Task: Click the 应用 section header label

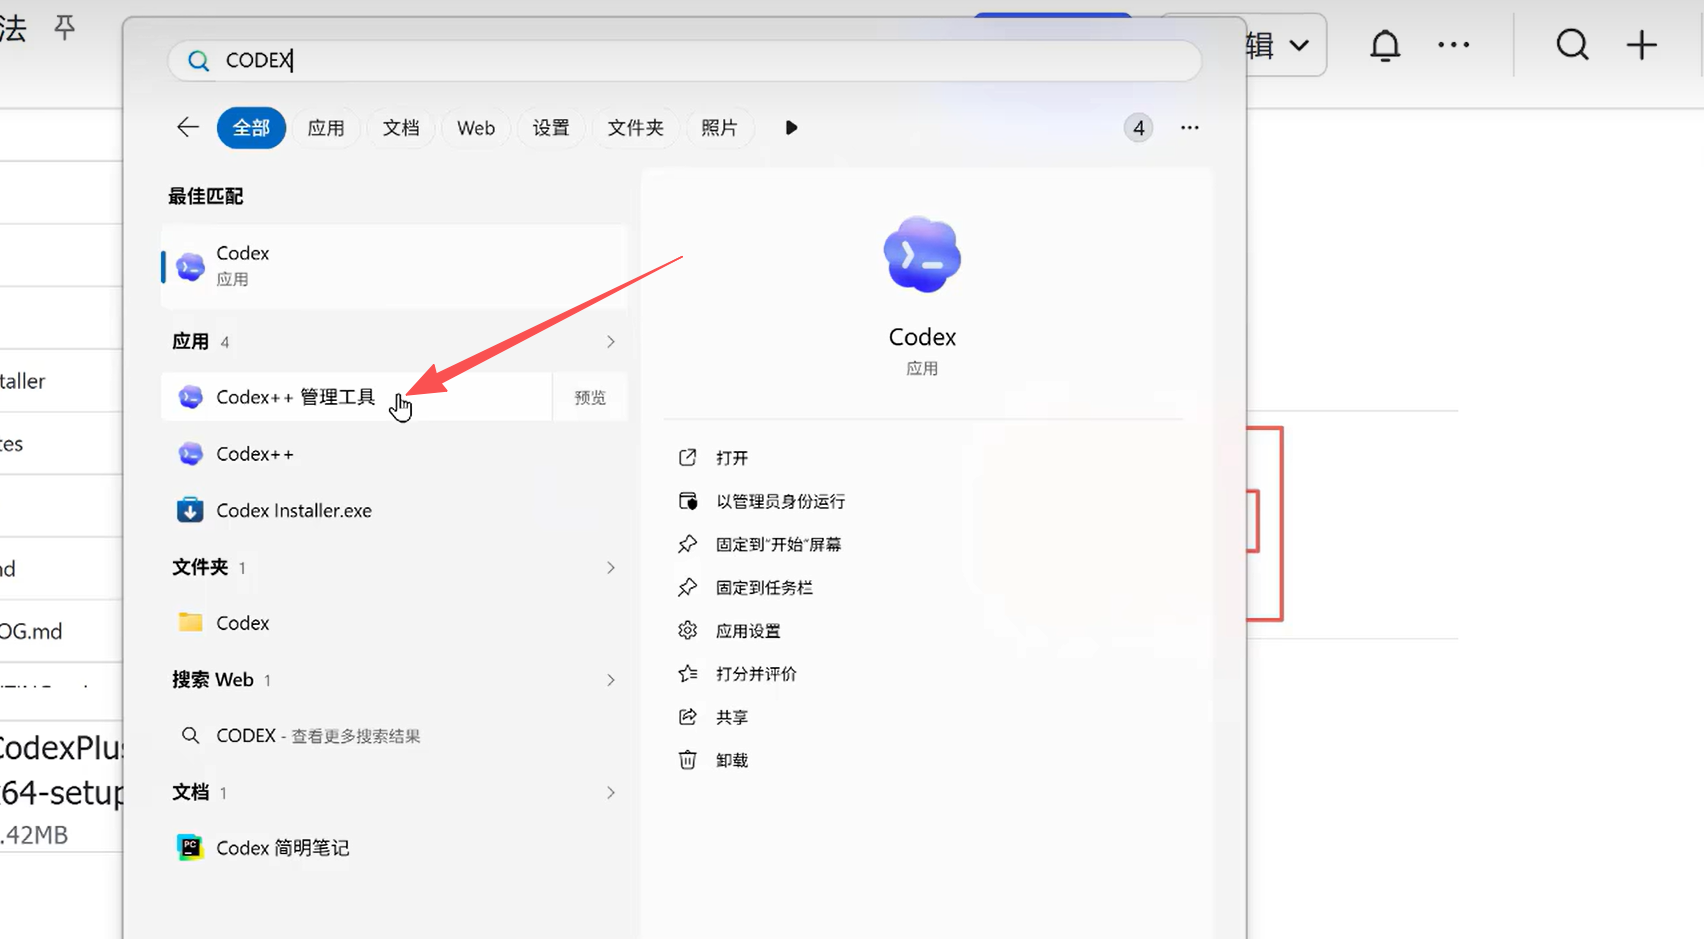Action: pyautogui.click(x=190, y=342)
